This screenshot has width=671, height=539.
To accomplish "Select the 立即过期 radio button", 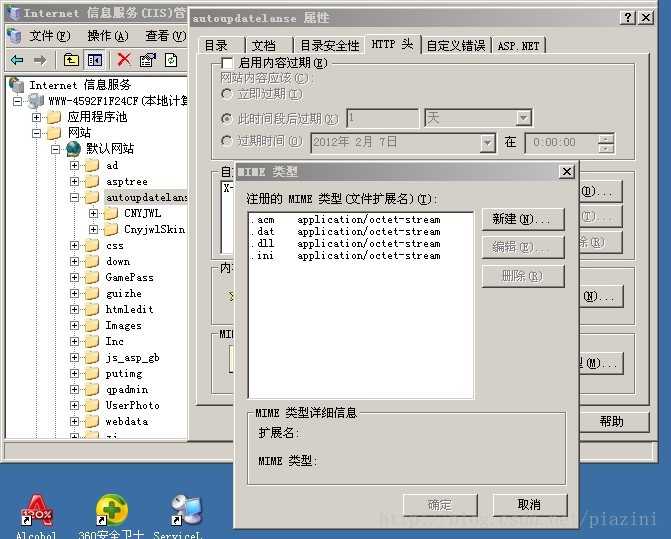I will point(226,94).
